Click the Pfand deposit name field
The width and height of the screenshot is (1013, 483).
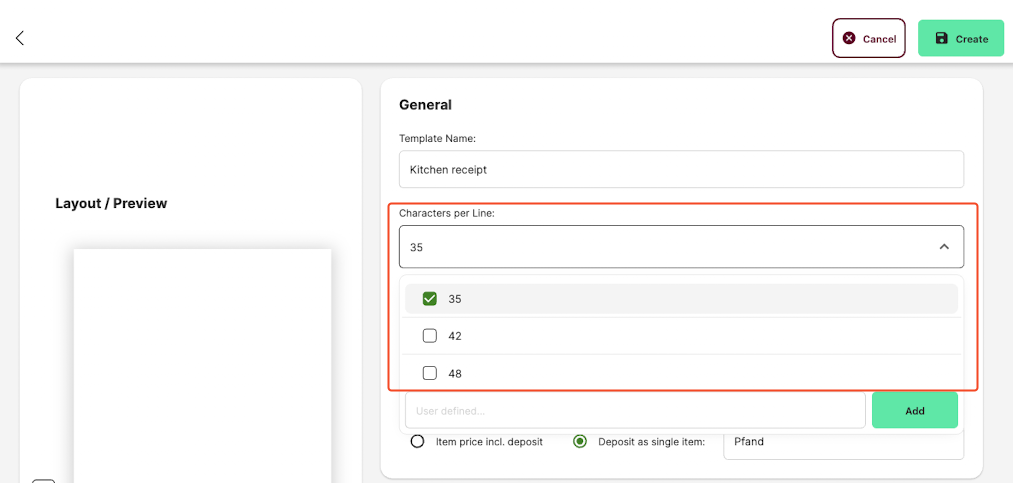coord(843,442)
